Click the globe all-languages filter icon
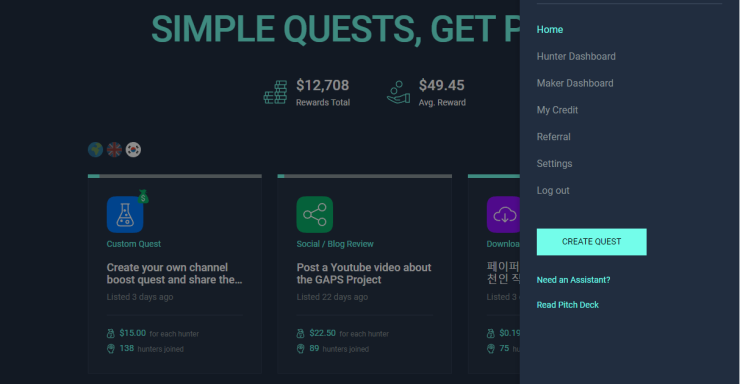Viewport: 743px width, 384px height. click(96, 150)
